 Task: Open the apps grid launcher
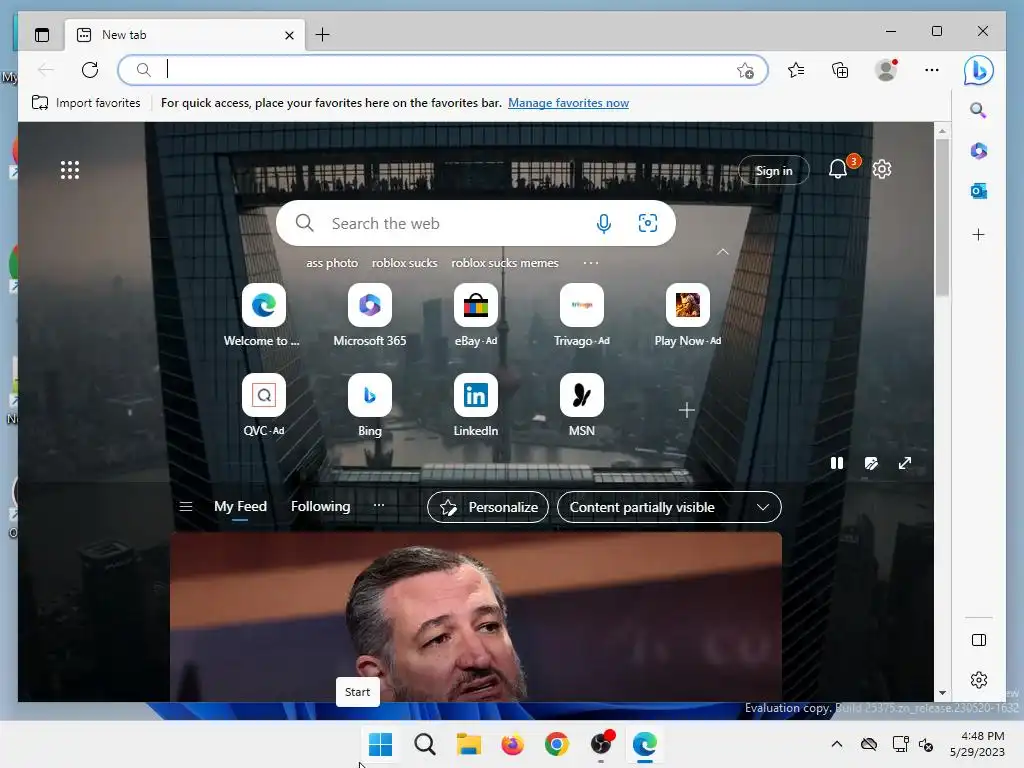(70, 170)
